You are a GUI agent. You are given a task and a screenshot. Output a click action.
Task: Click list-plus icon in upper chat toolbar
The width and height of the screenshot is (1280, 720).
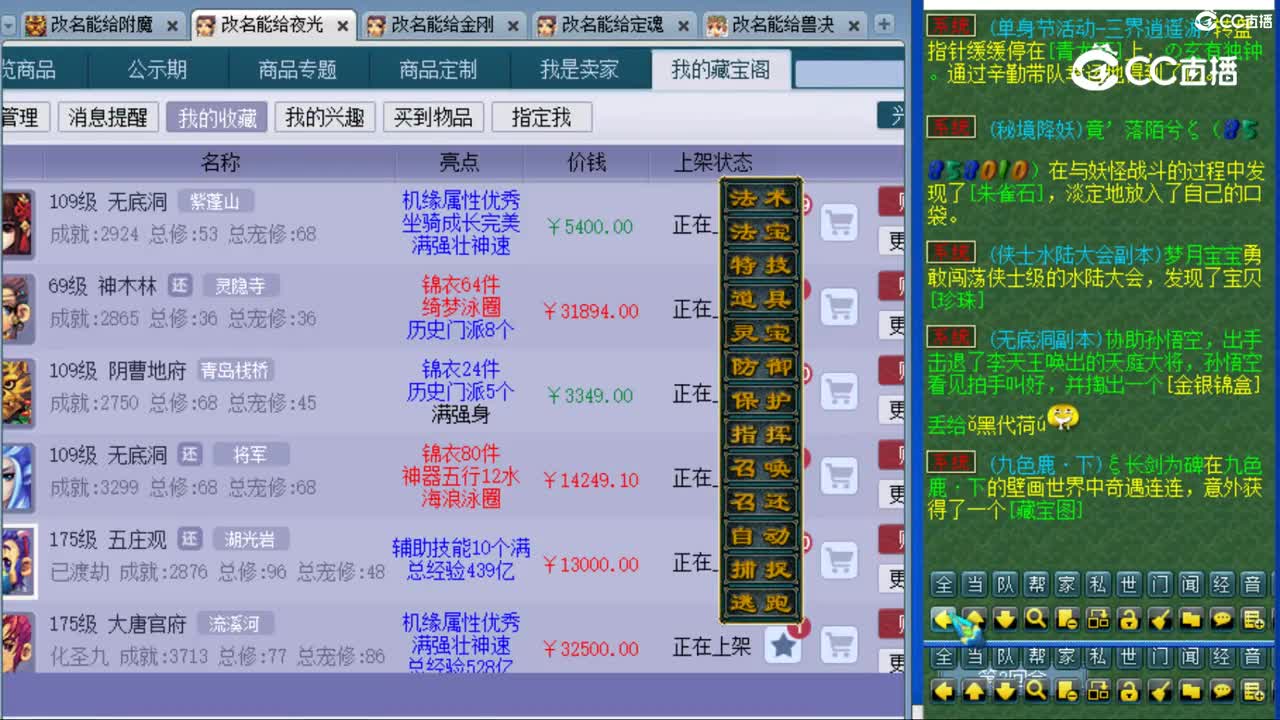point(1254,619)
